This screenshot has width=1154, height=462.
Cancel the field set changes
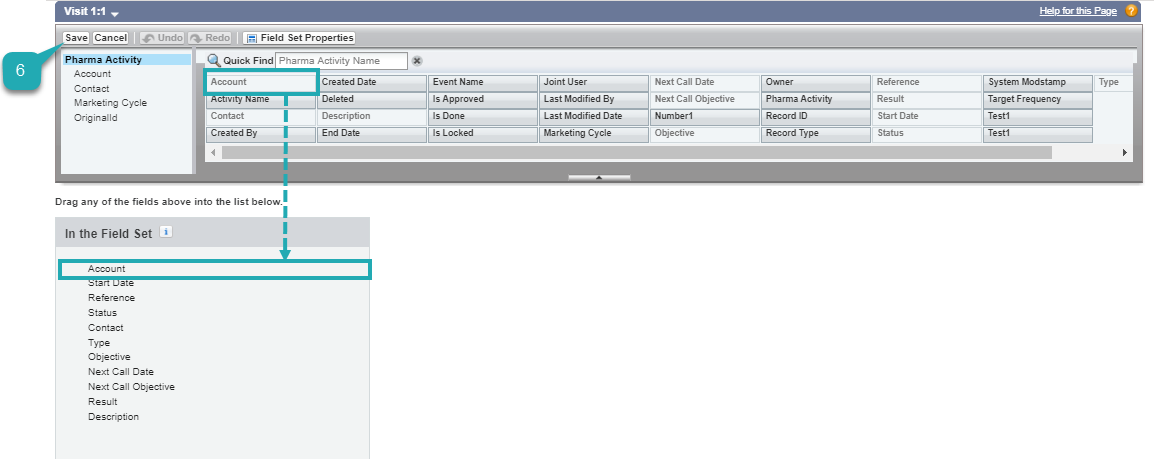(111, 38)
